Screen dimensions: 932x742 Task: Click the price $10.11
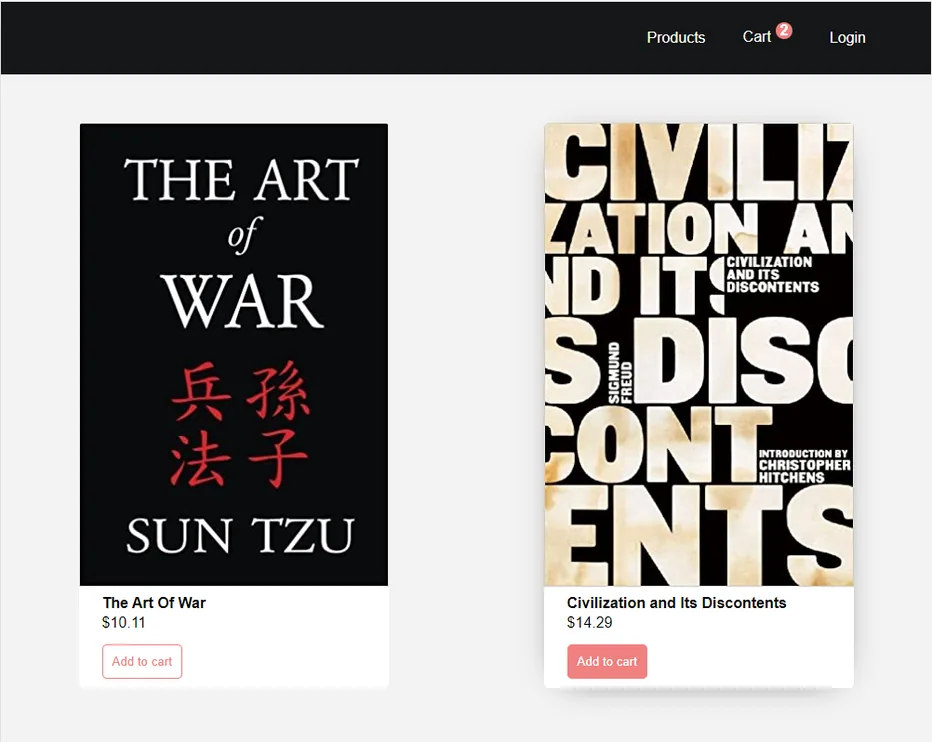point(124,622)
